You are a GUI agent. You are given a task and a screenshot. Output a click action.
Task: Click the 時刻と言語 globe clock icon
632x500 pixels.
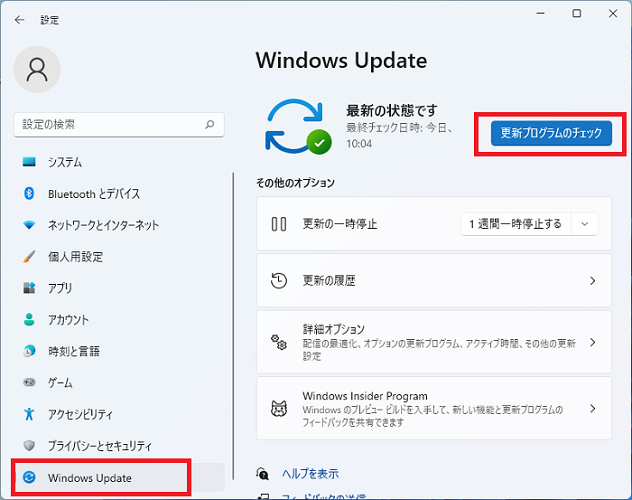(x=29, y=351)
